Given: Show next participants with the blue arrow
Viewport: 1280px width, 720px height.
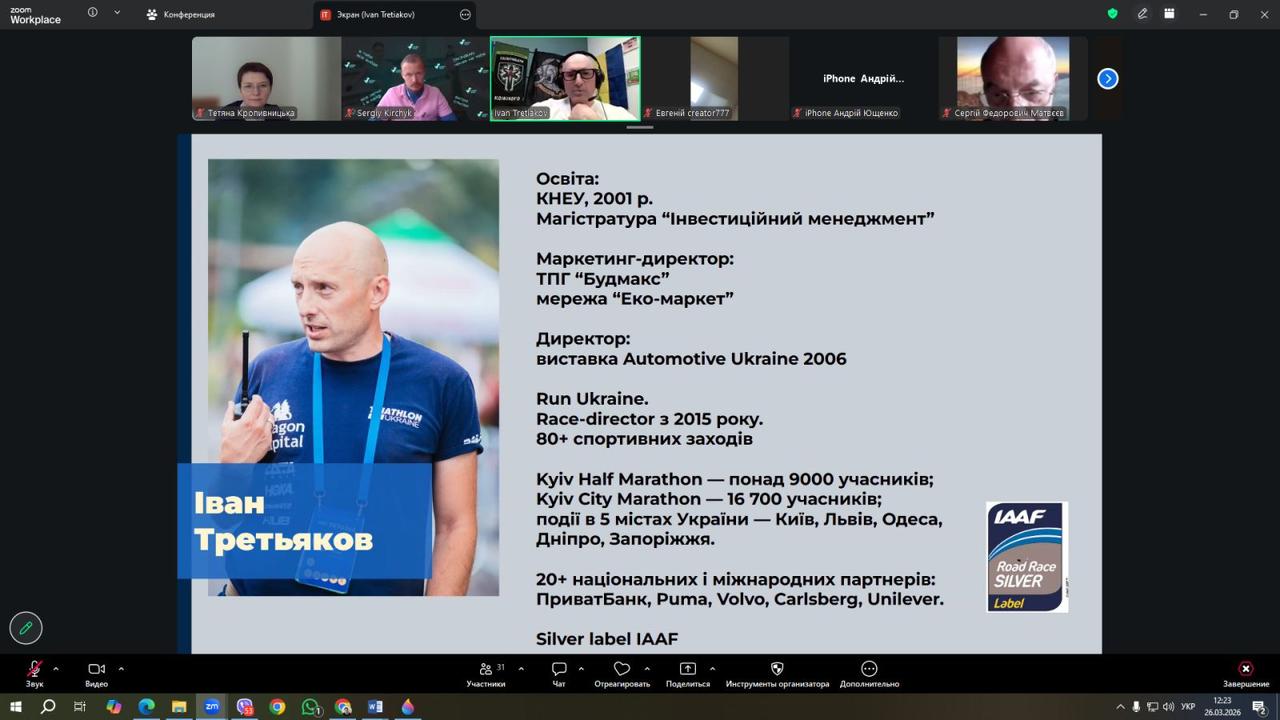Looking at the screenshot, I should click(1107, 79).
